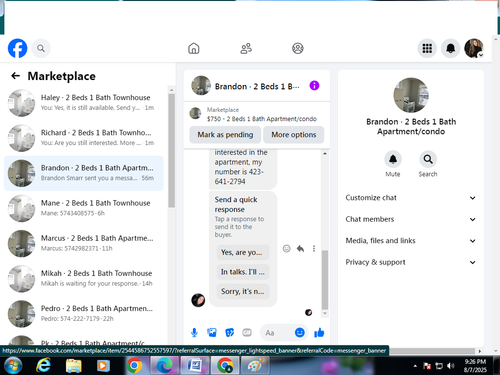Click More options button

coord(294,135)
